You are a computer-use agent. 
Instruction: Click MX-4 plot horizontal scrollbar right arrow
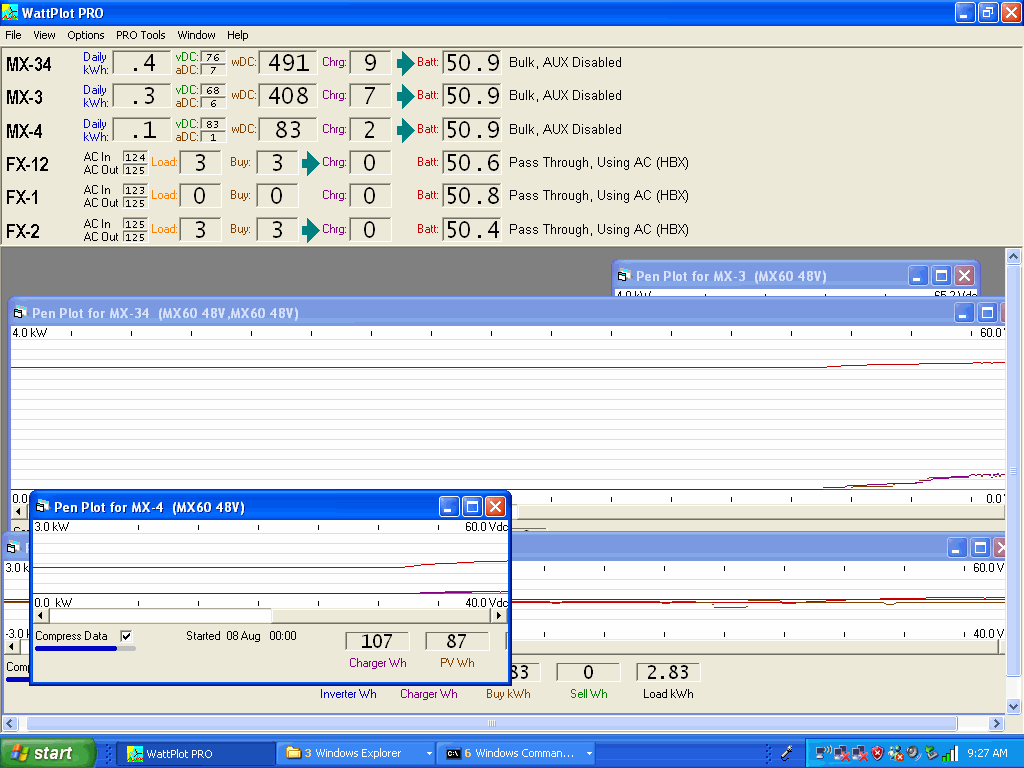pos(499,615)
